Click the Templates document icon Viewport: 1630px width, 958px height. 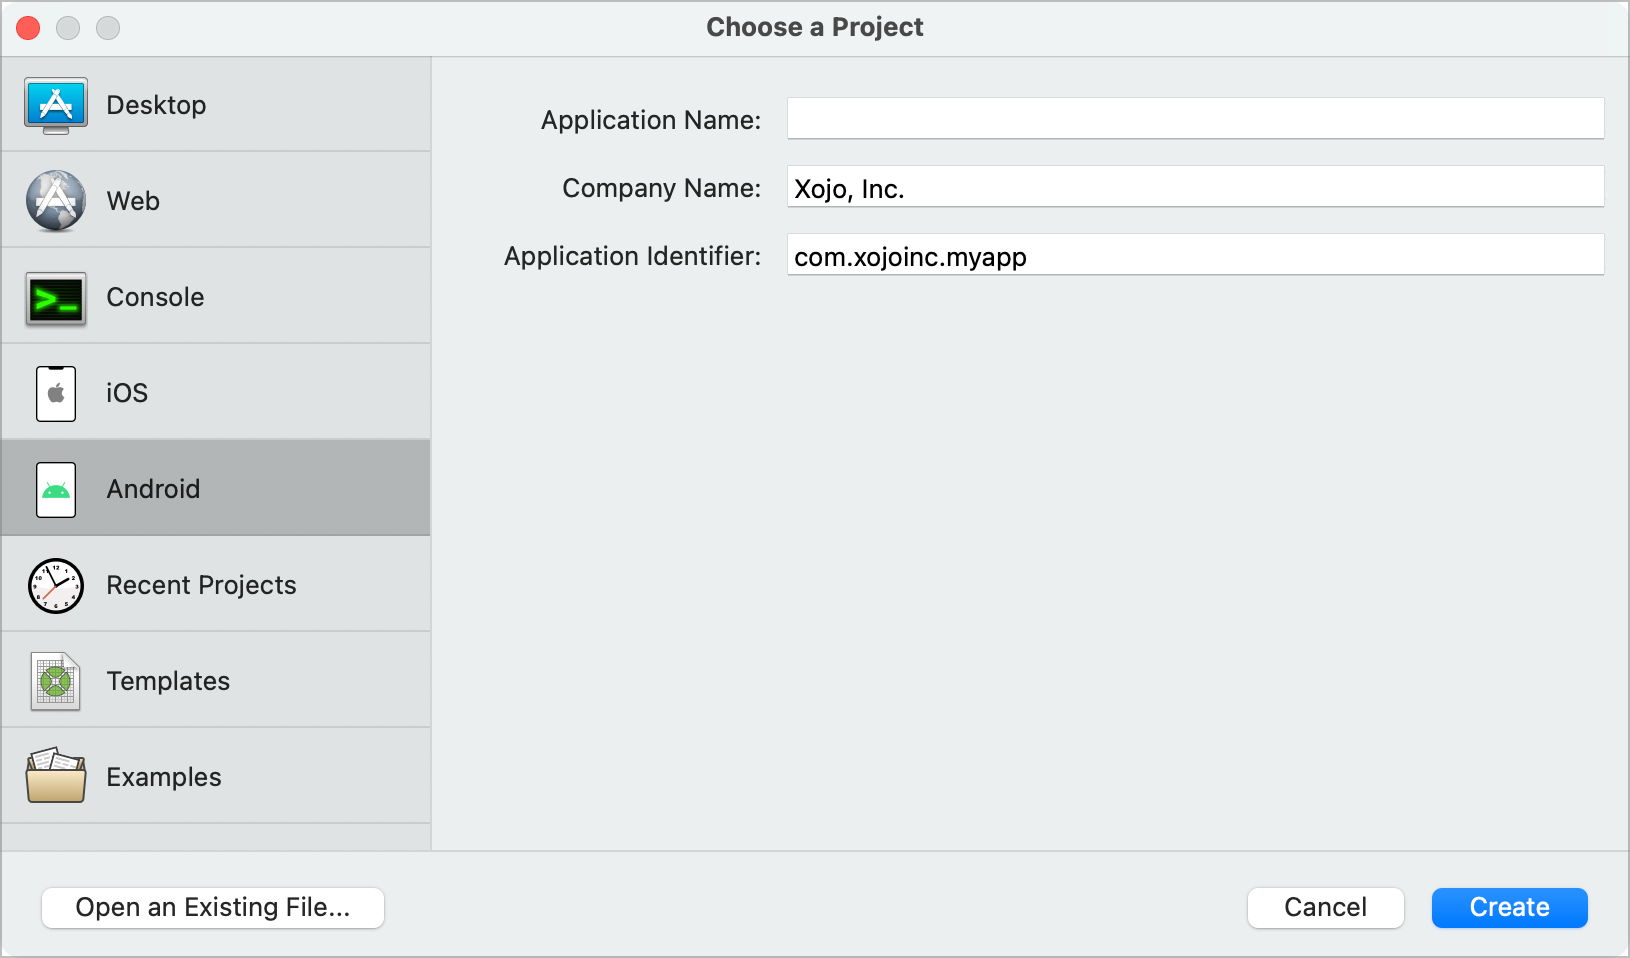(x=56, y=681)
